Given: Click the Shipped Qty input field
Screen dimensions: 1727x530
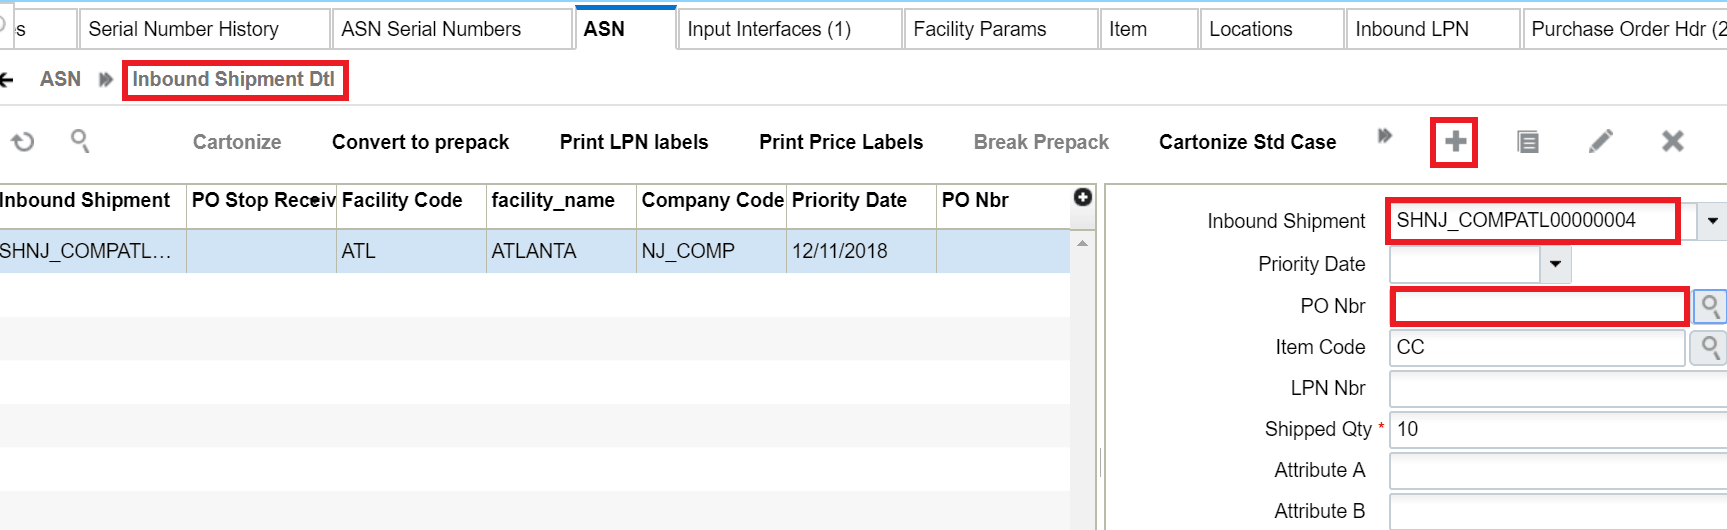Looking at the screenshot, I should [1555, 429].
